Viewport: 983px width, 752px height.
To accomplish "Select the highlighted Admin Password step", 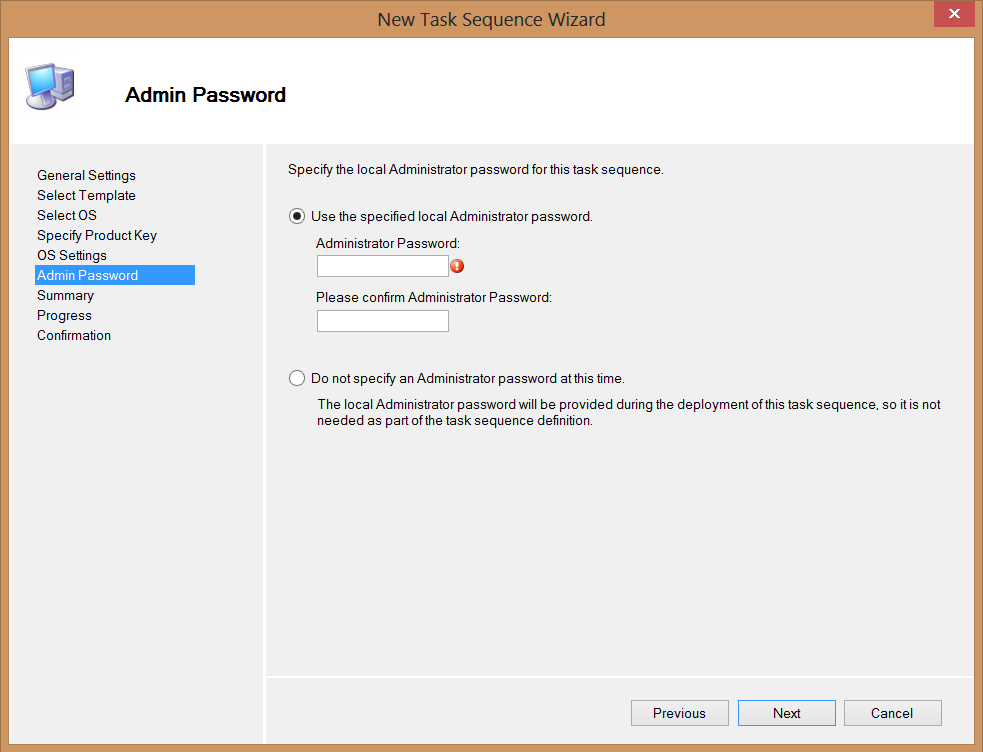I will [x=88, y=275].
